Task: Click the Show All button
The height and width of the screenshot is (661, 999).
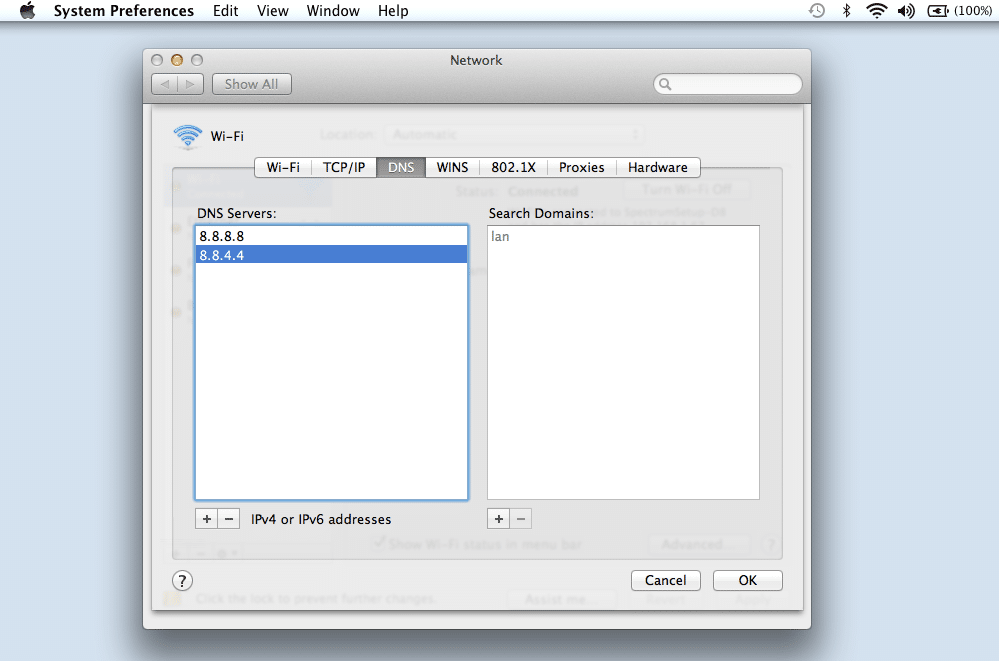Action: click(x=251, y=84)
